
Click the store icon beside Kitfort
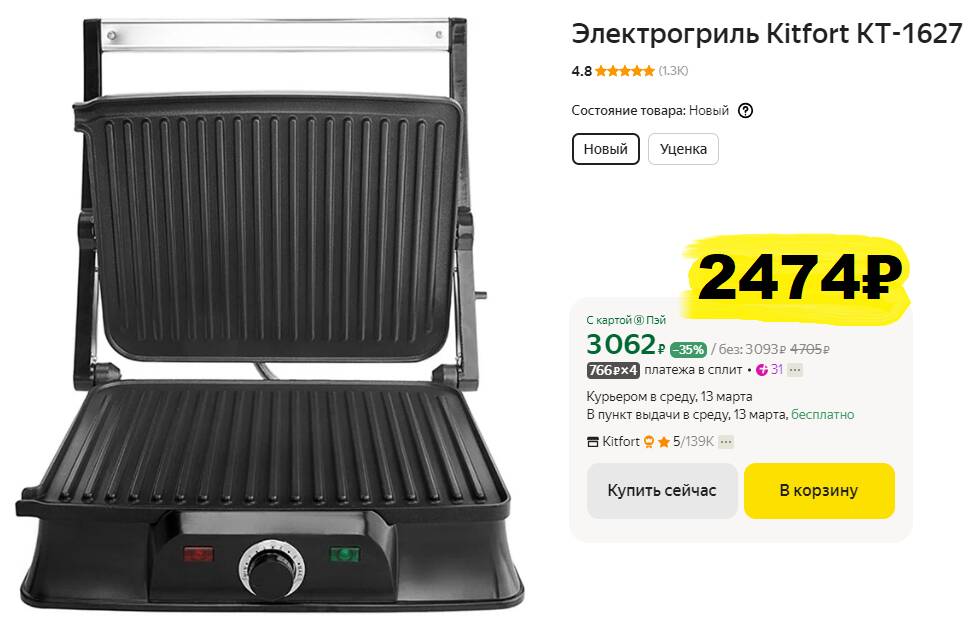(x=593, y=442)
